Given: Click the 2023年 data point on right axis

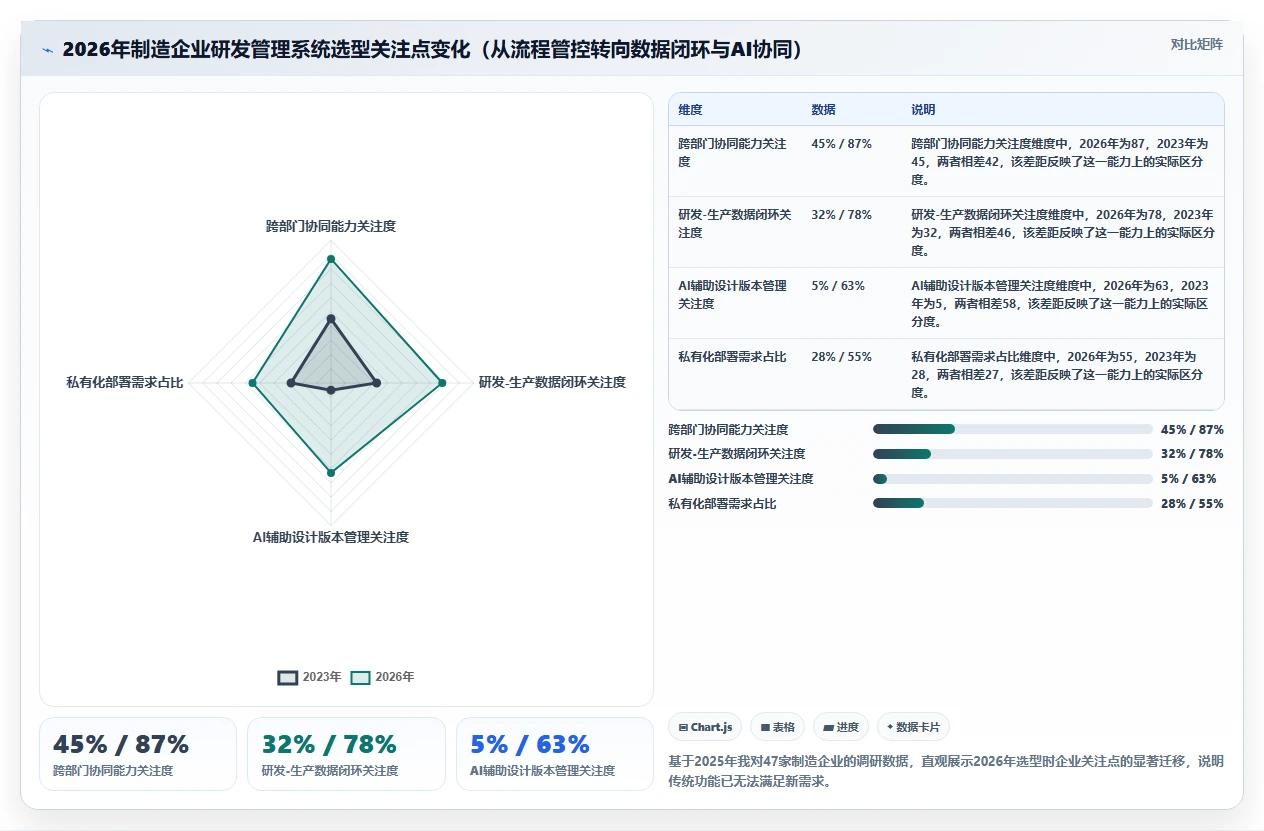Looking at the screenshot, I should (x=376, y=382).
